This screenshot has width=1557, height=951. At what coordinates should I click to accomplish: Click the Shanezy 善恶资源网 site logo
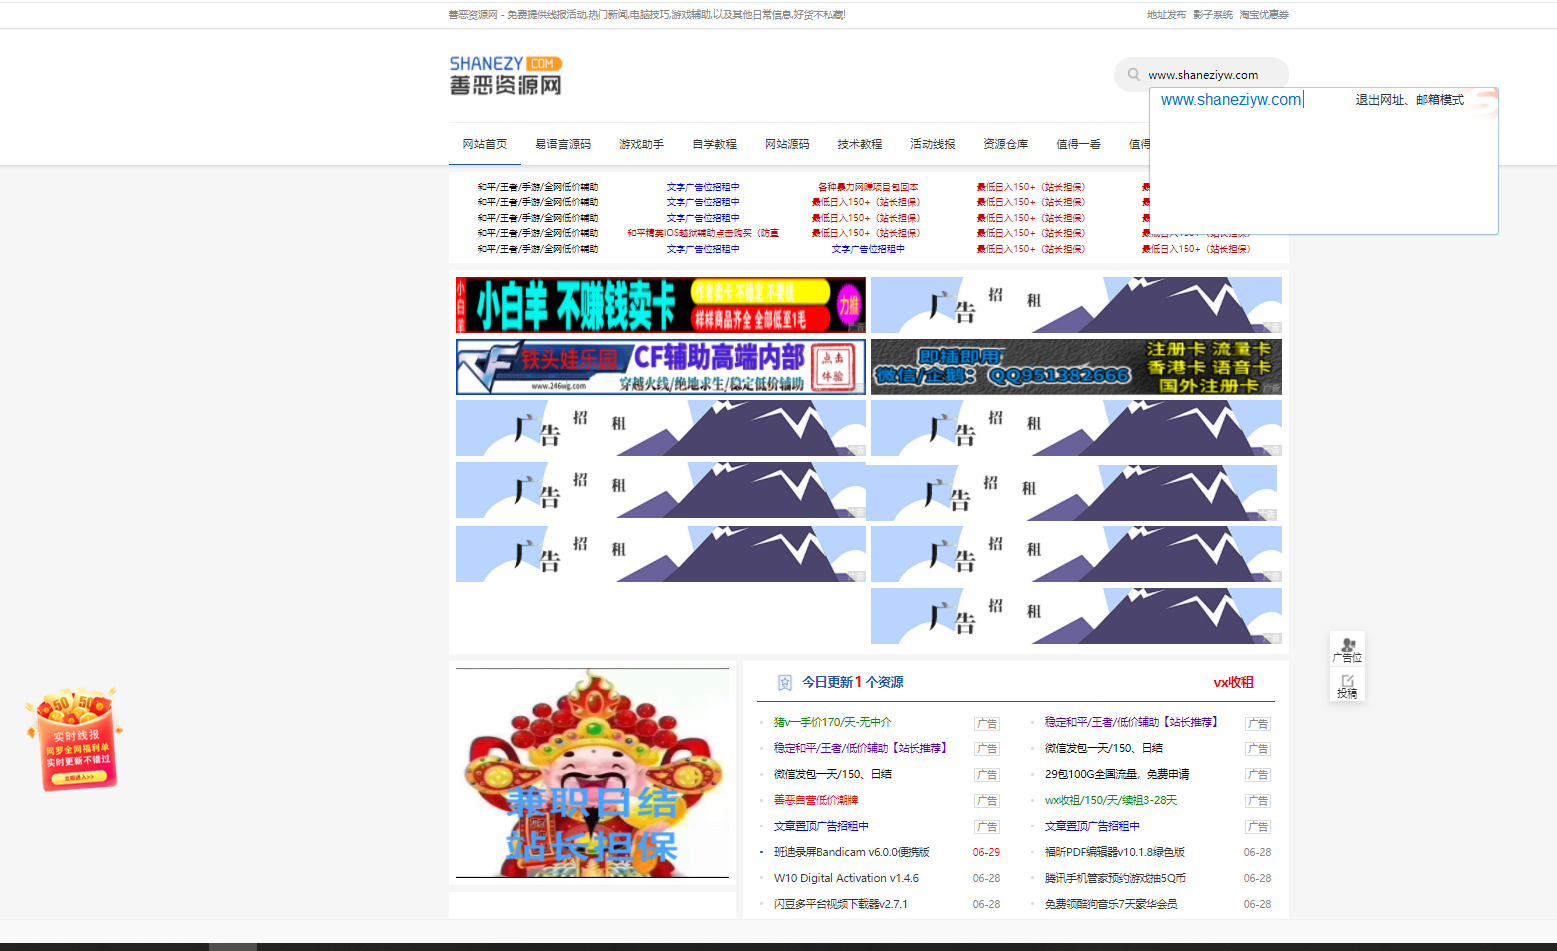pos(506,75)
